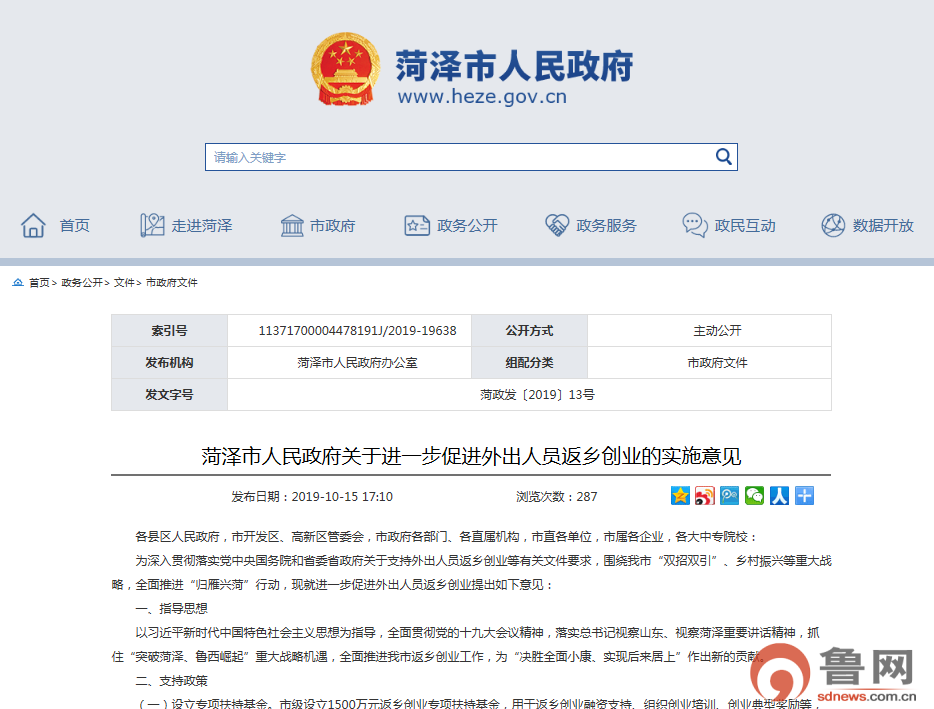Click 文件 breadcrumb link
The height and width of the screenshot is (709, 934).
tap(124, 283)
